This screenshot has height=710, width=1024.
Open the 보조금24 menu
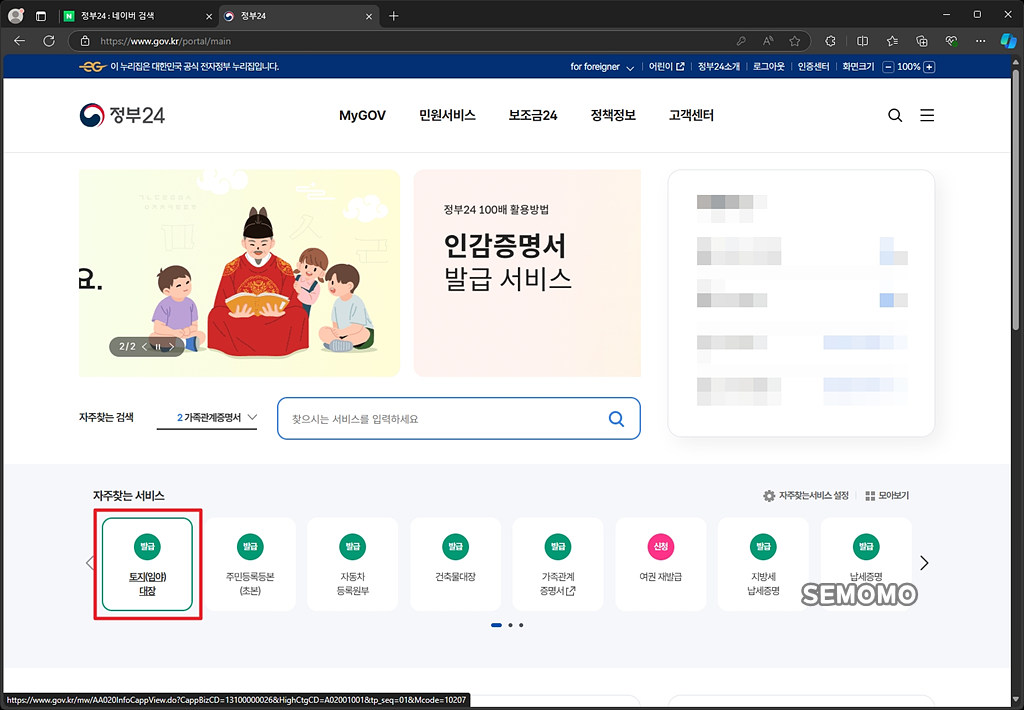click(533, 116)
